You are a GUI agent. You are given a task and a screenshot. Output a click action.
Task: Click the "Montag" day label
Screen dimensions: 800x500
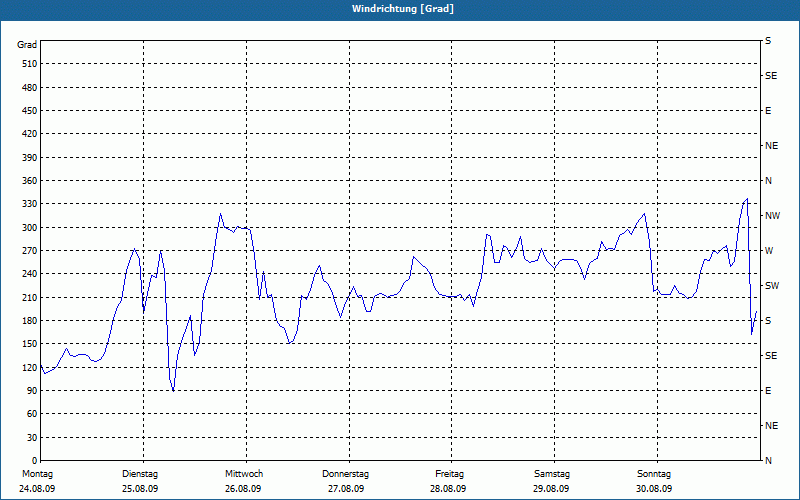[x=37, y=474]
